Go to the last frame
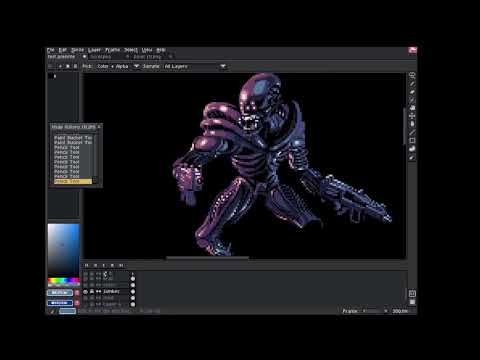Screen dimensions: 480x360 click(x=121, y=265)
